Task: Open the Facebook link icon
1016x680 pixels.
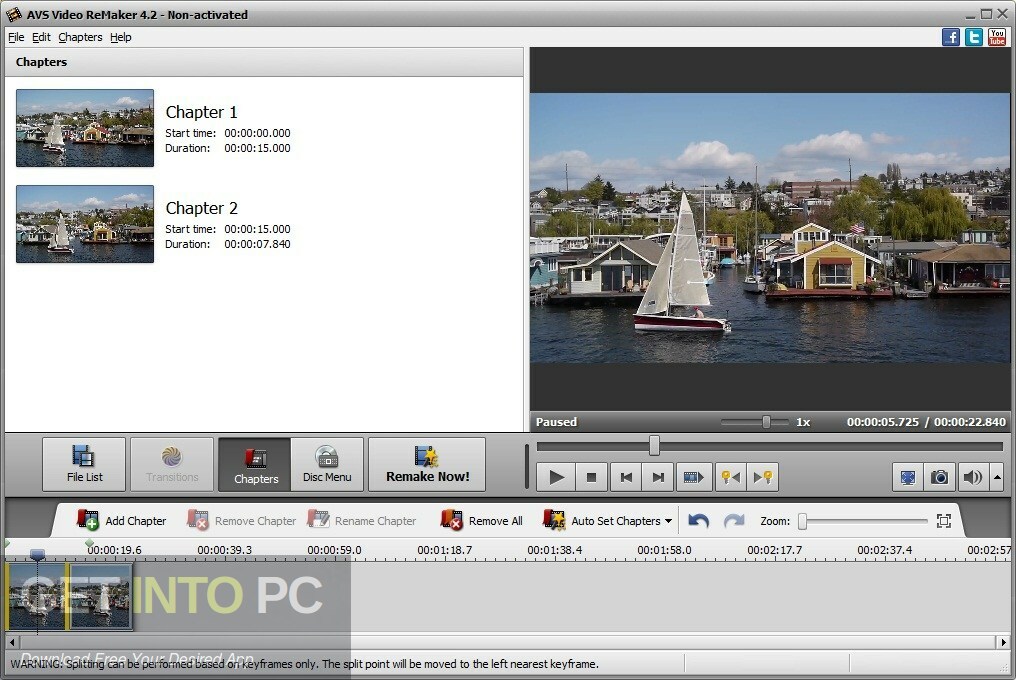Action: pyautogui.click(x=951, y=37)
